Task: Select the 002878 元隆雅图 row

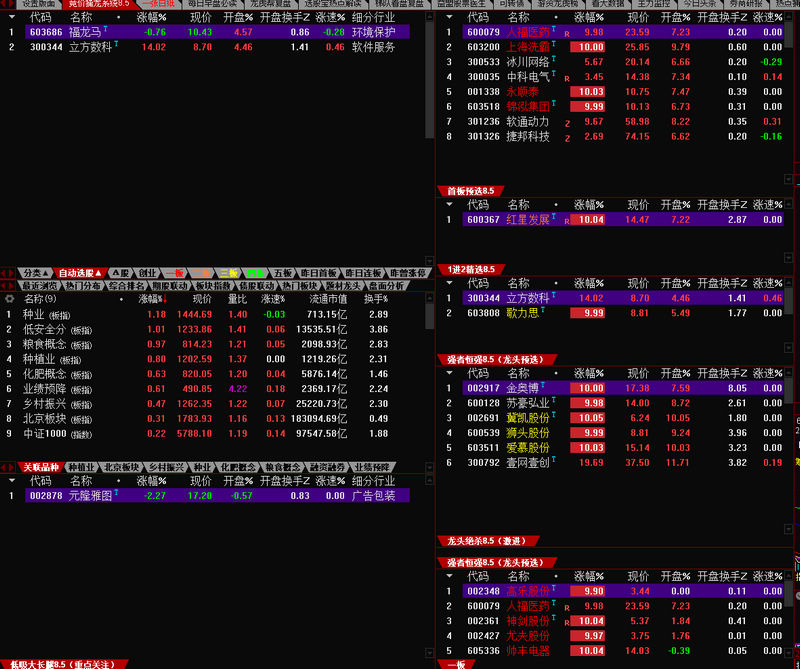Action: click(217, 495)
